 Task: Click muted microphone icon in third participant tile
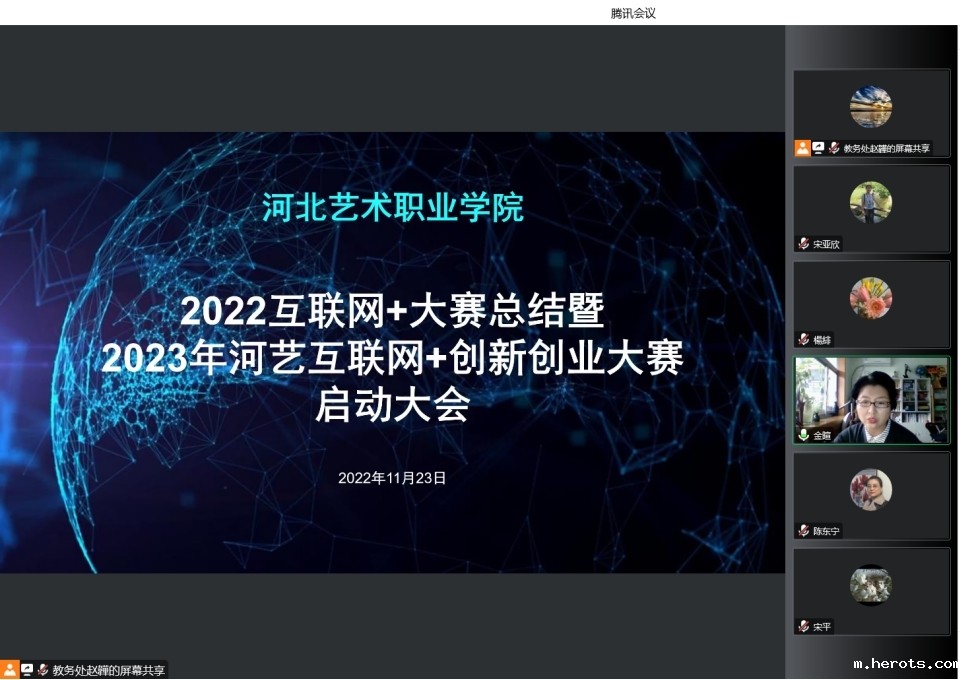[803, 340]
